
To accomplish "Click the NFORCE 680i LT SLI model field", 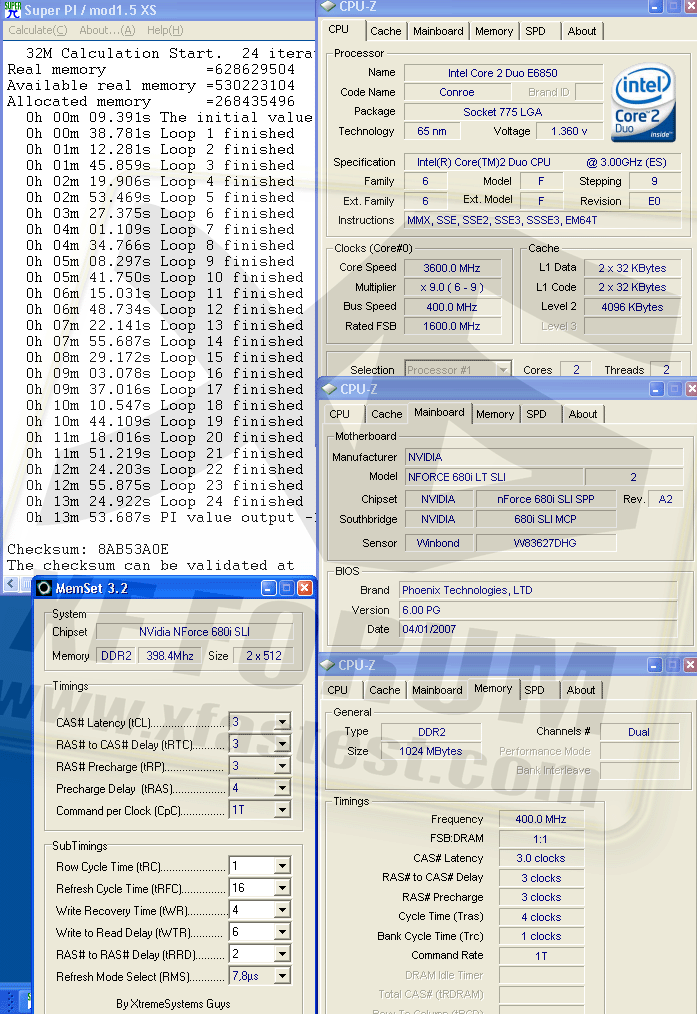I will click(x=494, y=477).
